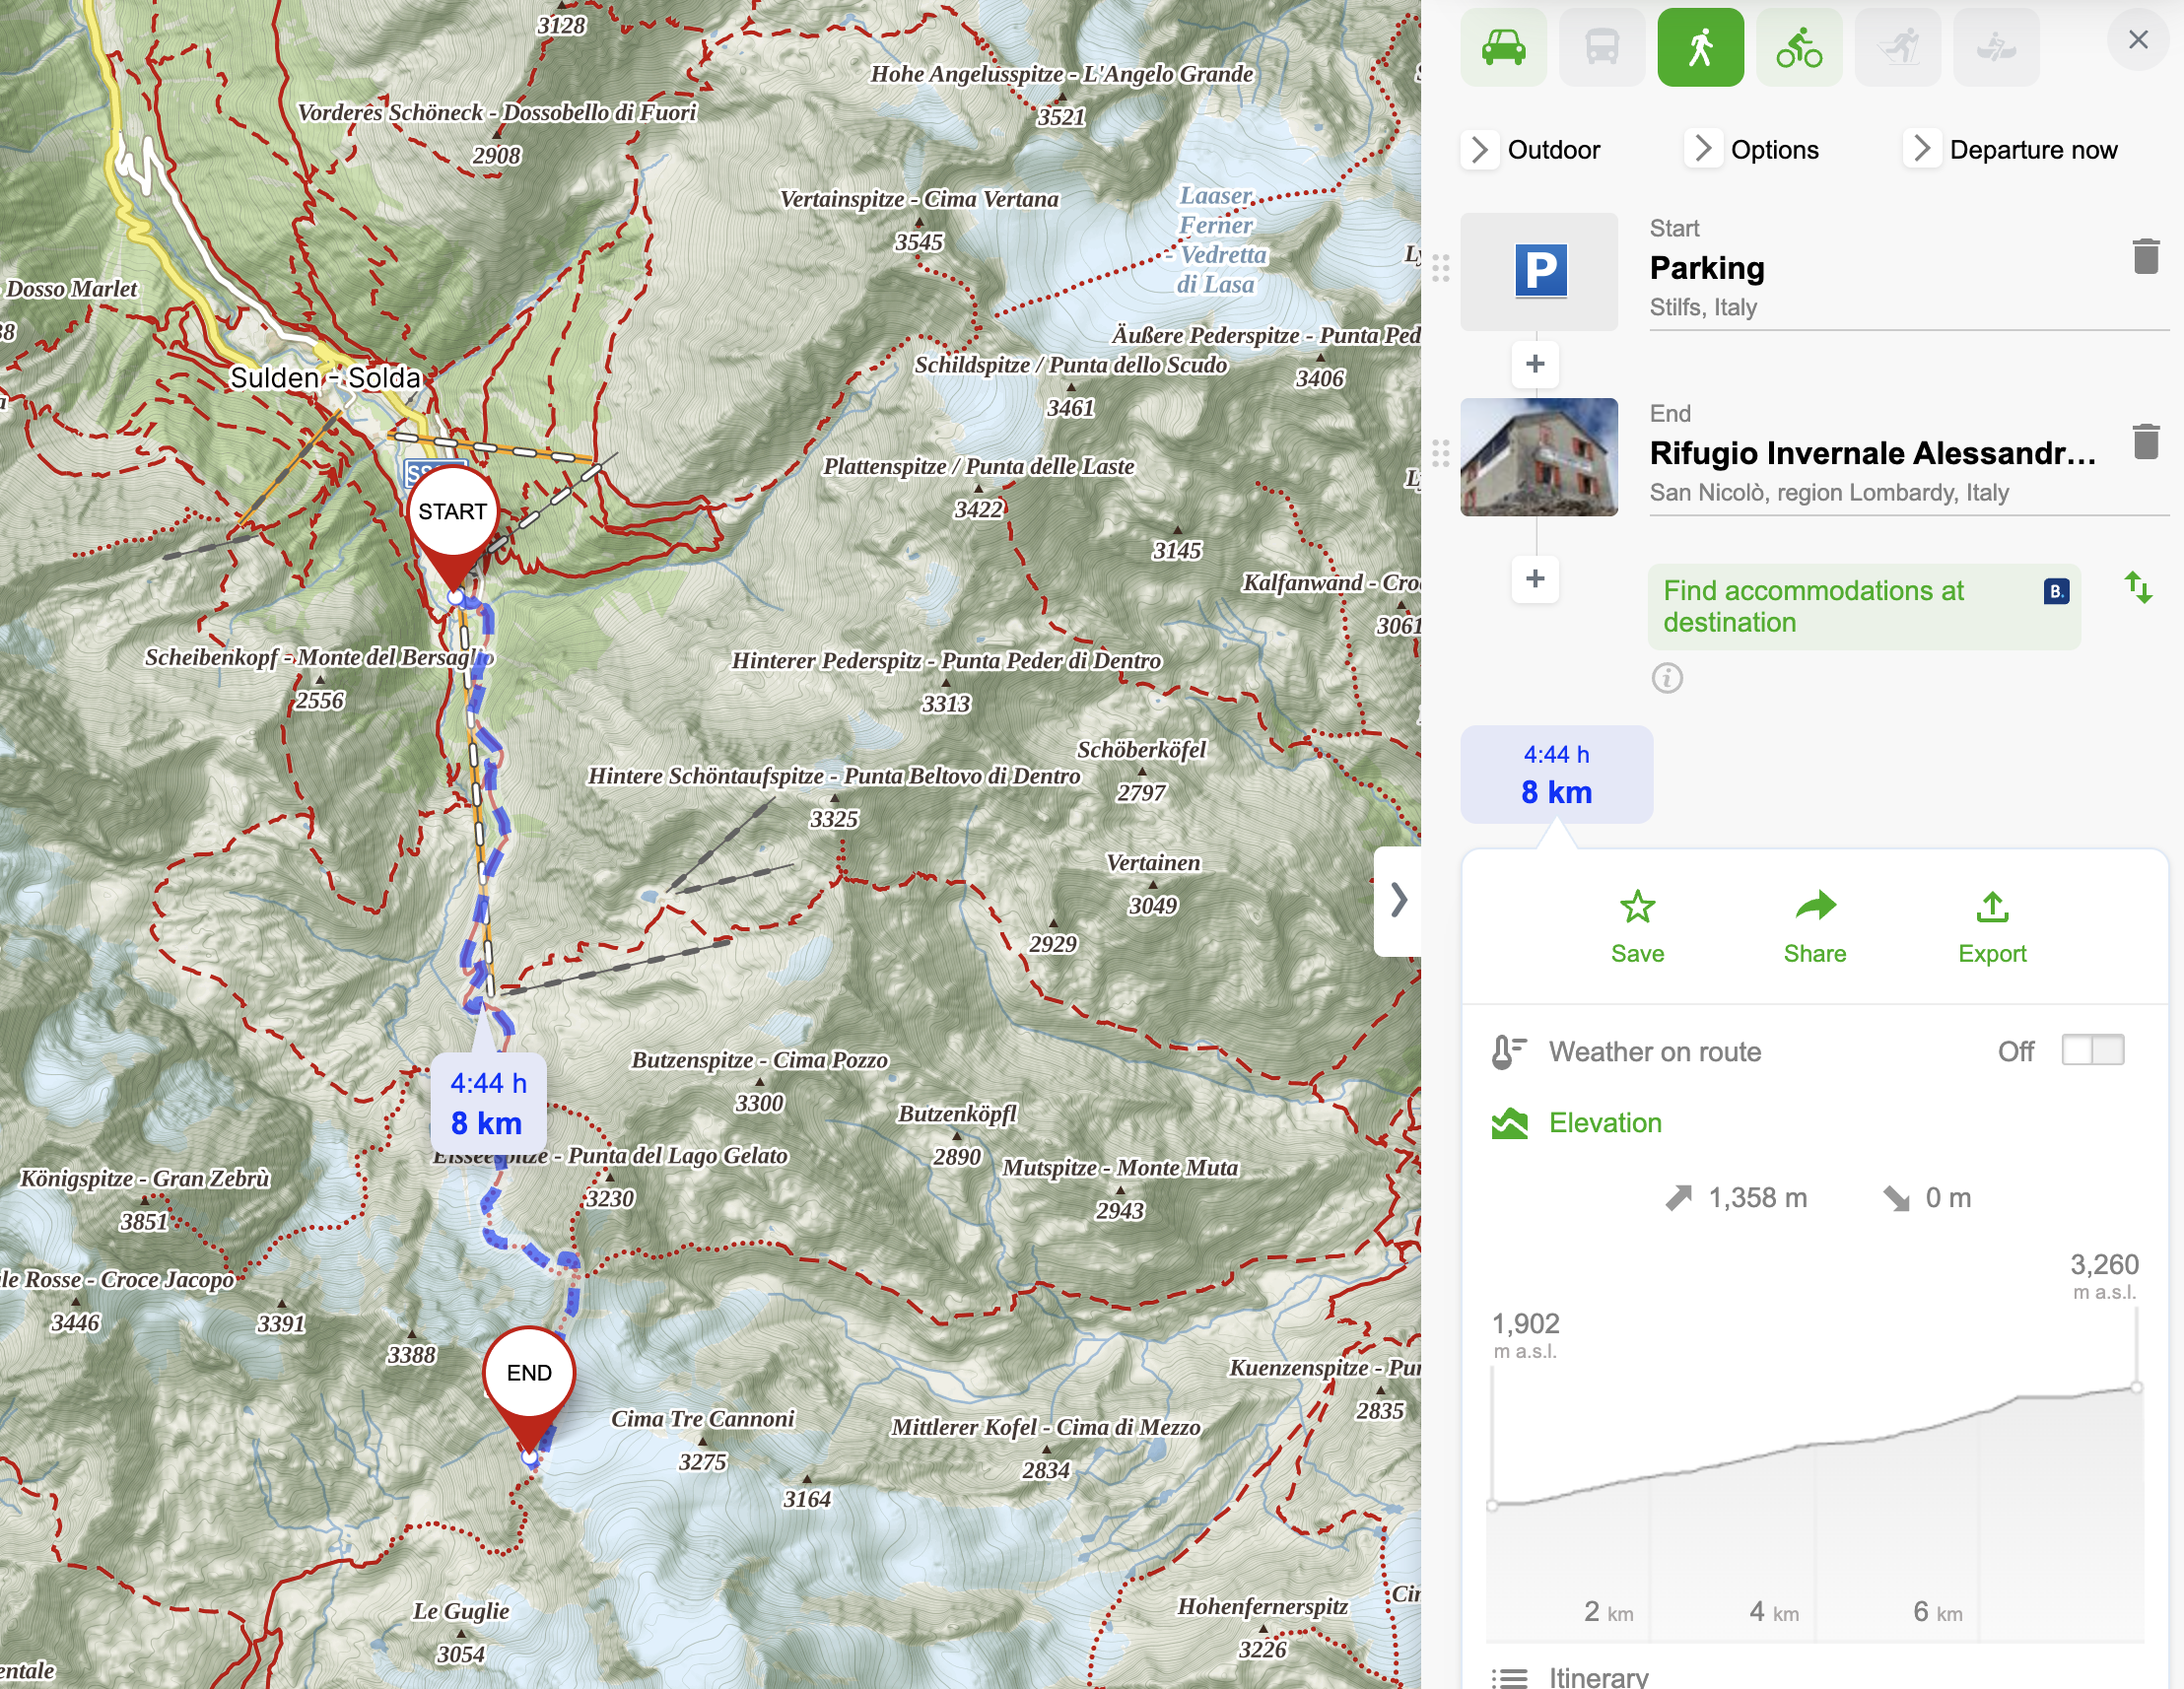Image resolution: width=2184 pixels, height=1689 pixels.
Task: Expand the Outdoor map type options
Action: coord(1532,150)
